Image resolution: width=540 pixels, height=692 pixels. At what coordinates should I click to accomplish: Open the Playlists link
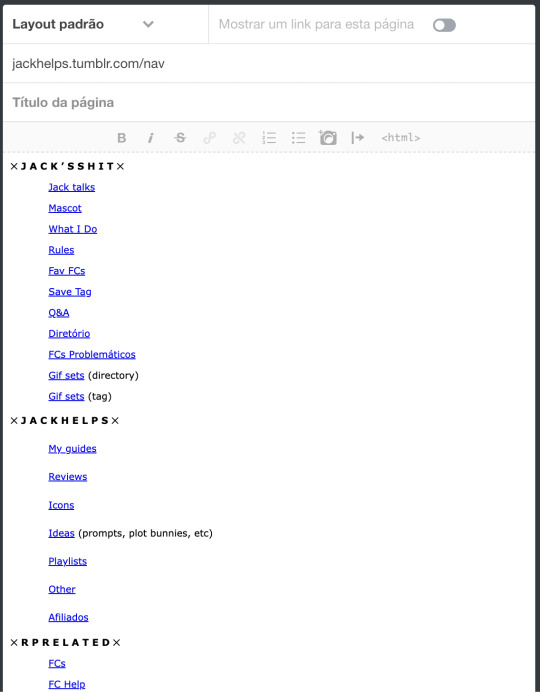68,561
